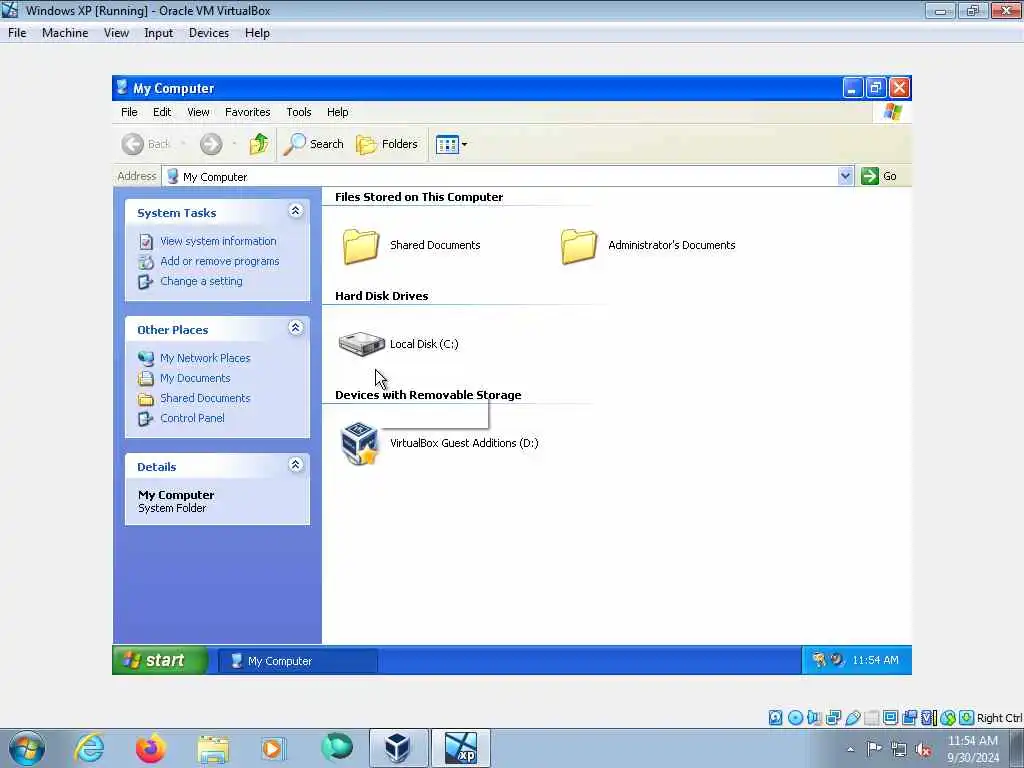Switch to VirtualBox Manager taskbar icon

click(x=398, y=748)
